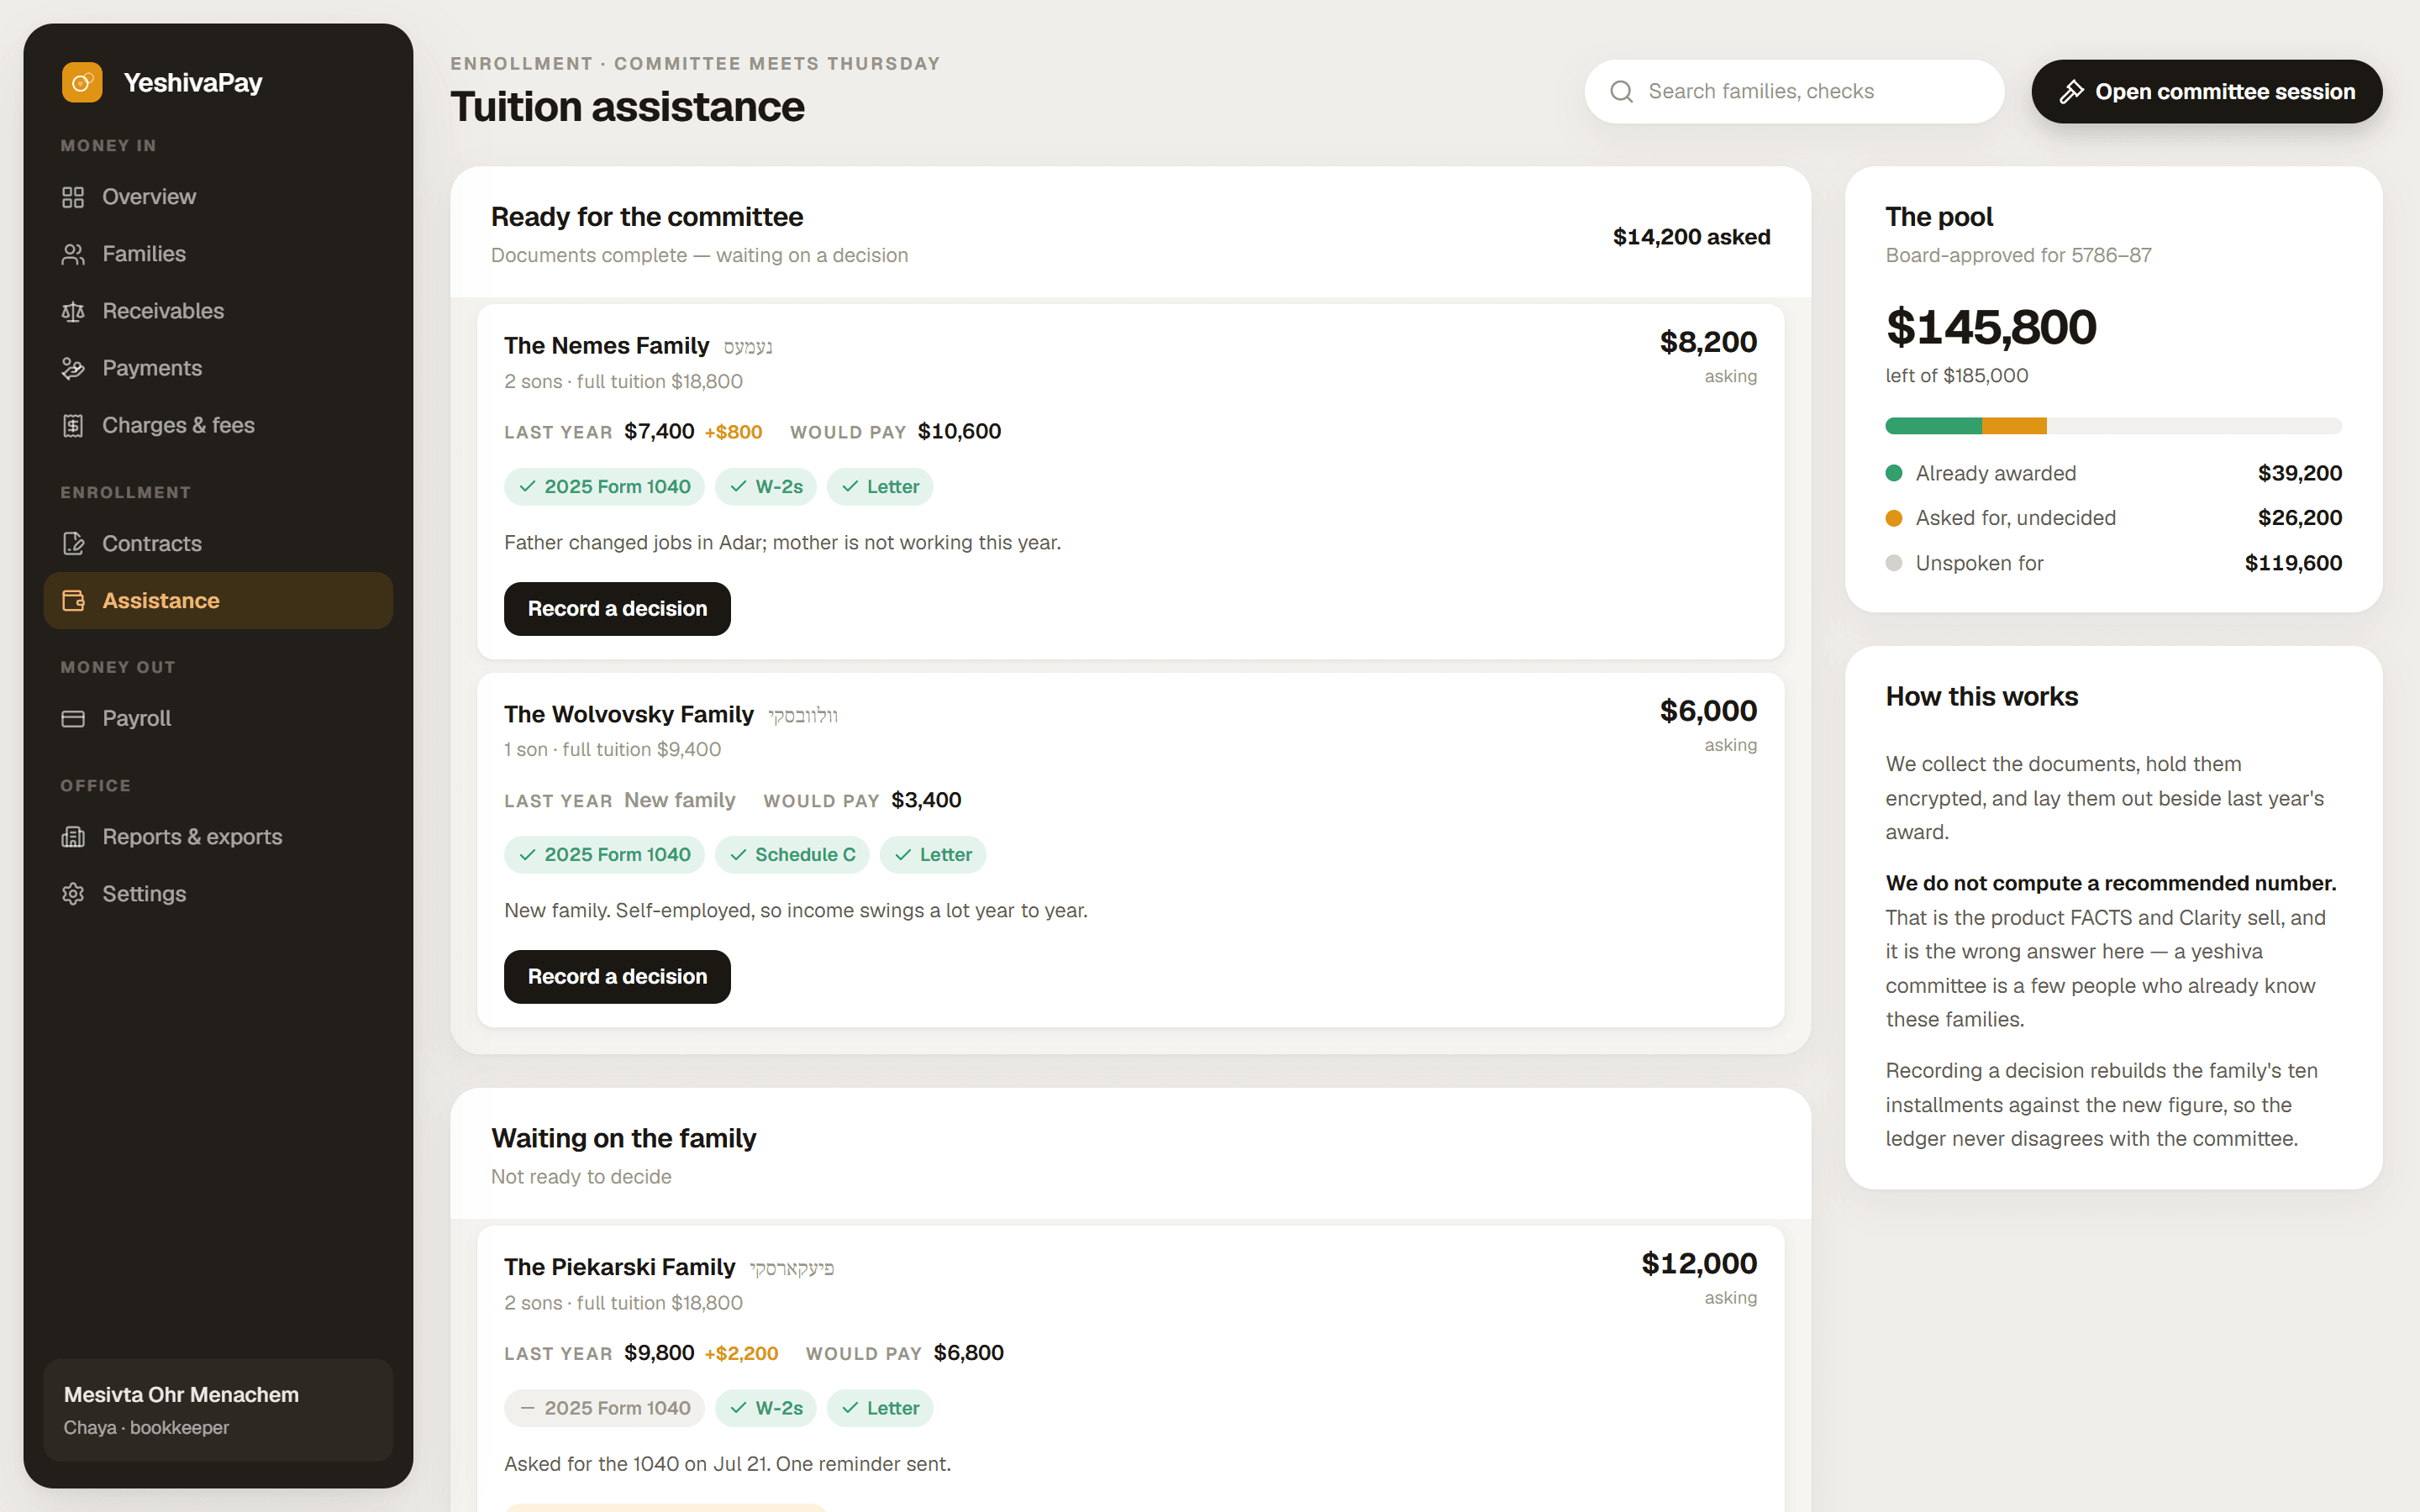Image resolution: width=2420 pixels, height=1512 pixels.
Task: Click the Contracts pen-document icon
Action: coord(73,543)
